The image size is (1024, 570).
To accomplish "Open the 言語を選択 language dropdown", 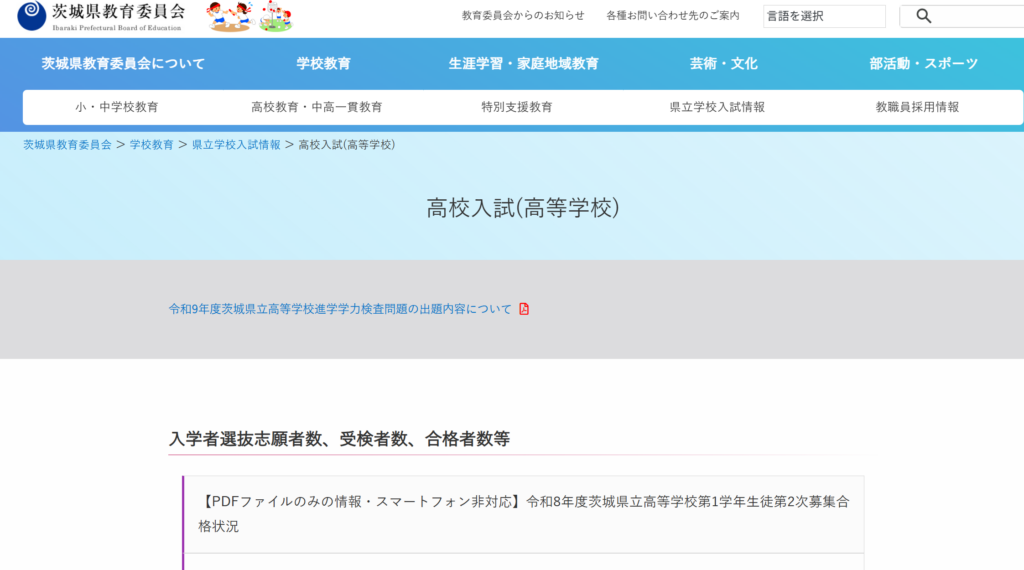I will (x=824, y=16).
